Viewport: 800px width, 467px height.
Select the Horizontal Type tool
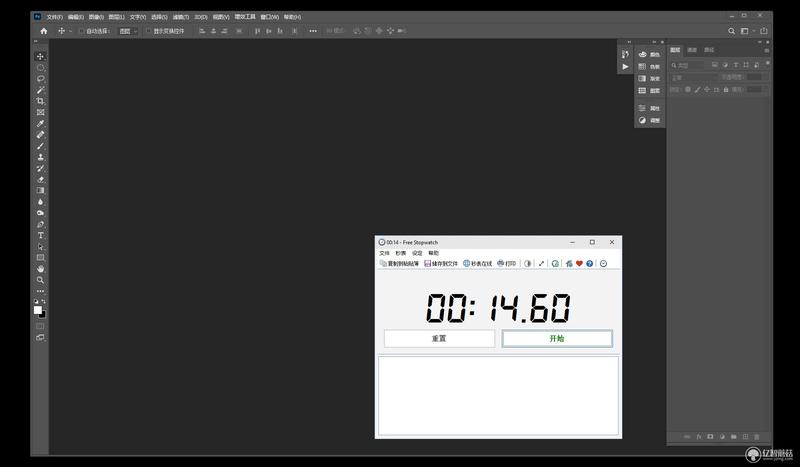(x=40, y=235)
